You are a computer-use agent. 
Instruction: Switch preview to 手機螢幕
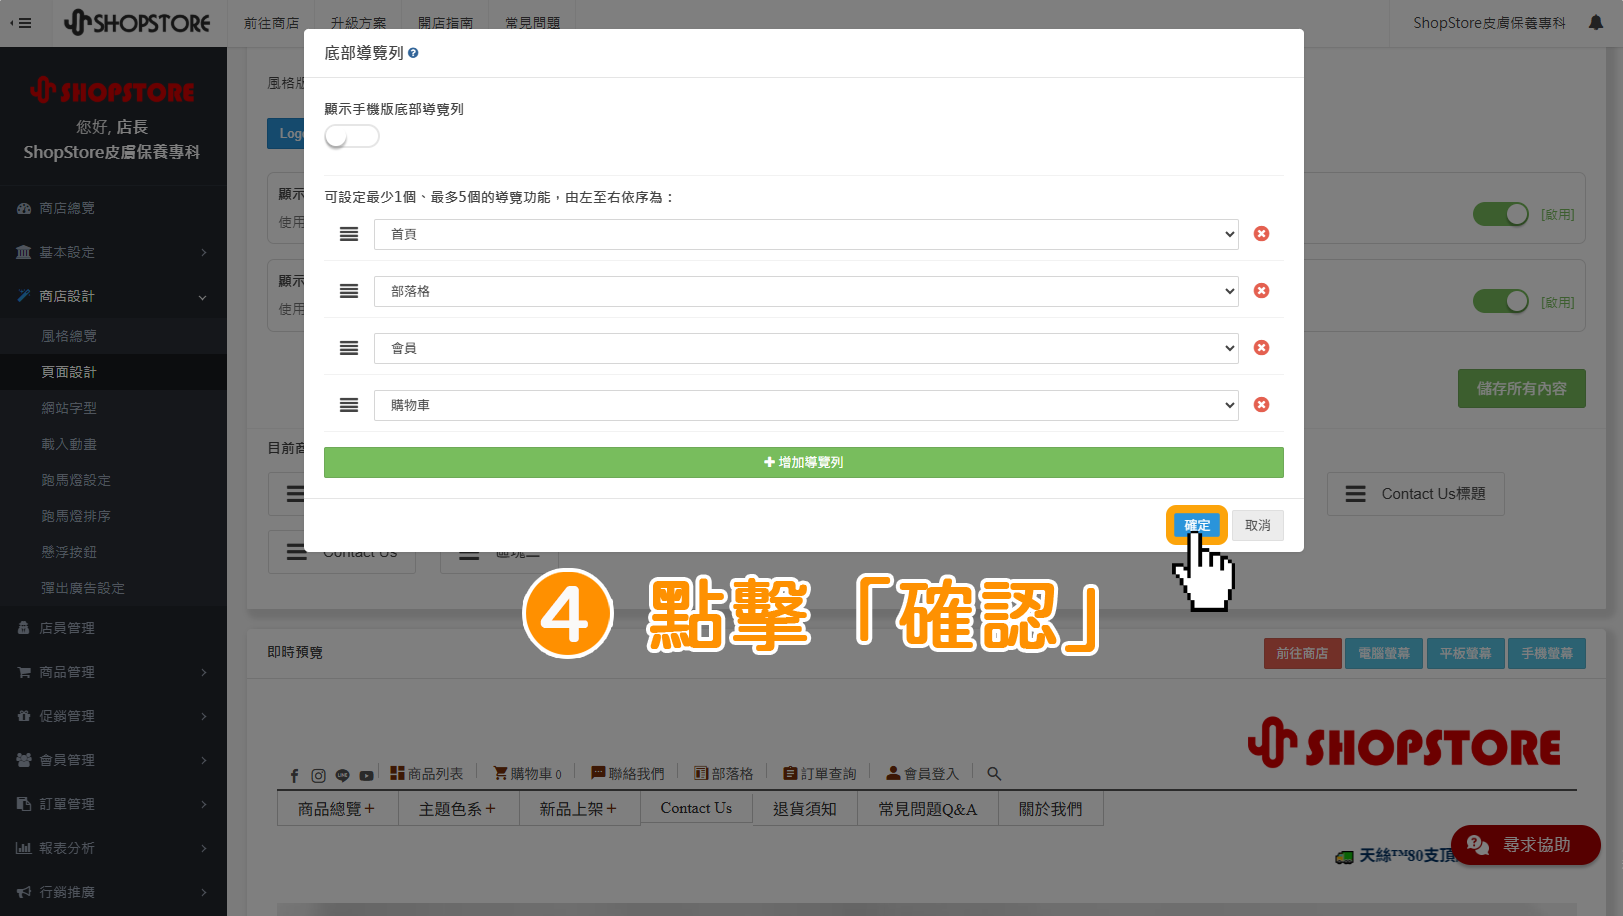click(x=1547, y=653)
